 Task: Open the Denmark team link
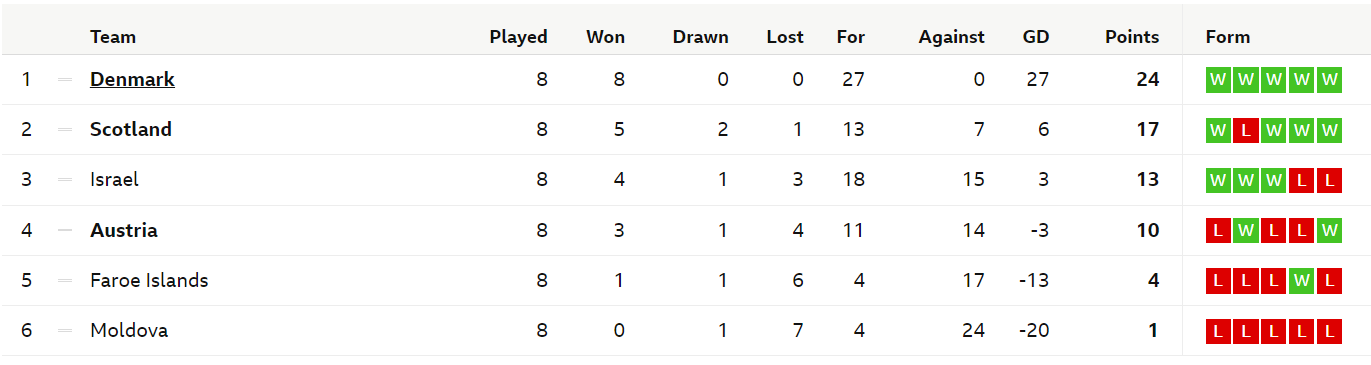[132, 79]
